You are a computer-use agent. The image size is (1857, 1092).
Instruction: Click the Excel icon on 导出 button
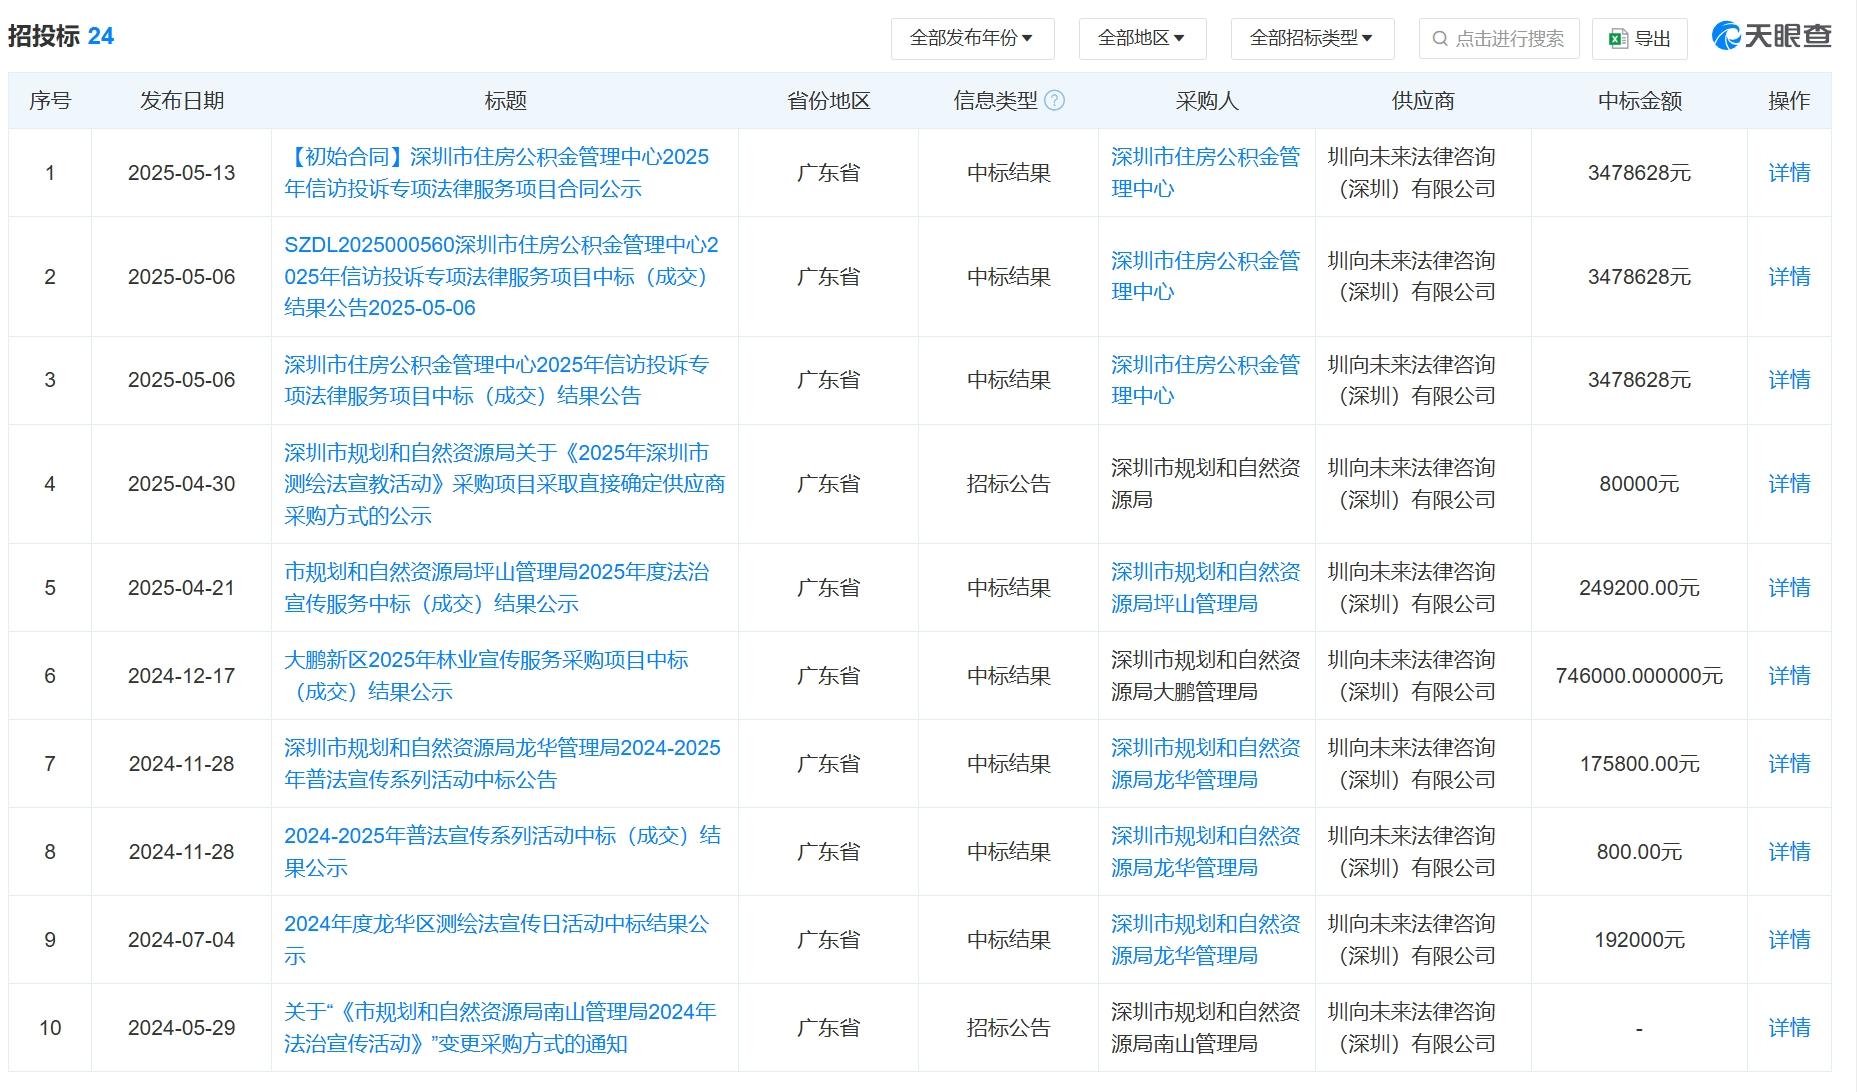tap(1617, 39)
